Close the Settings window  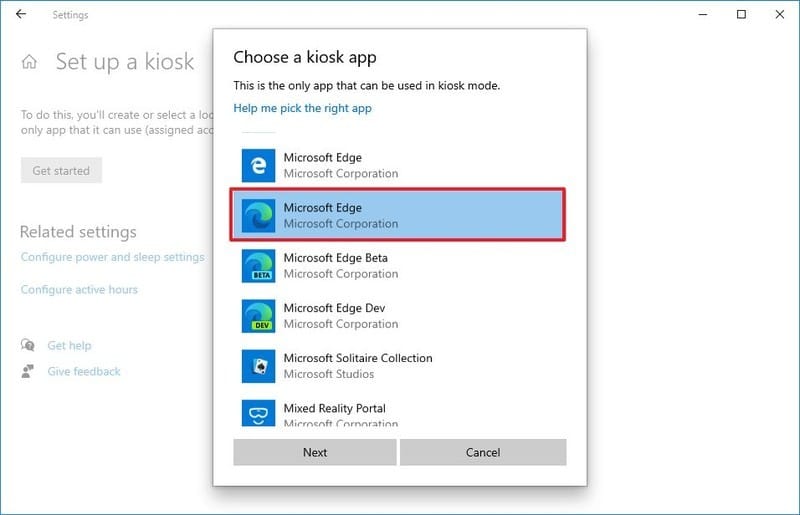click(x=779, y=14)
